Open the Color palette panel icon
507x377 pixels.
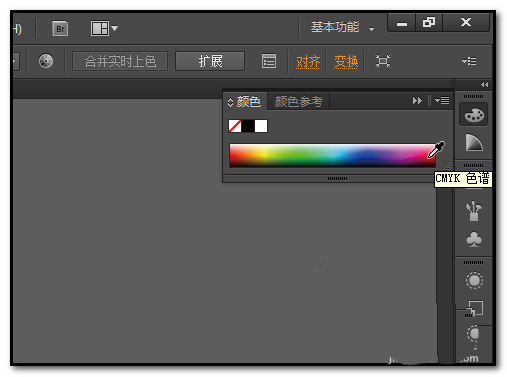[474, 115]
